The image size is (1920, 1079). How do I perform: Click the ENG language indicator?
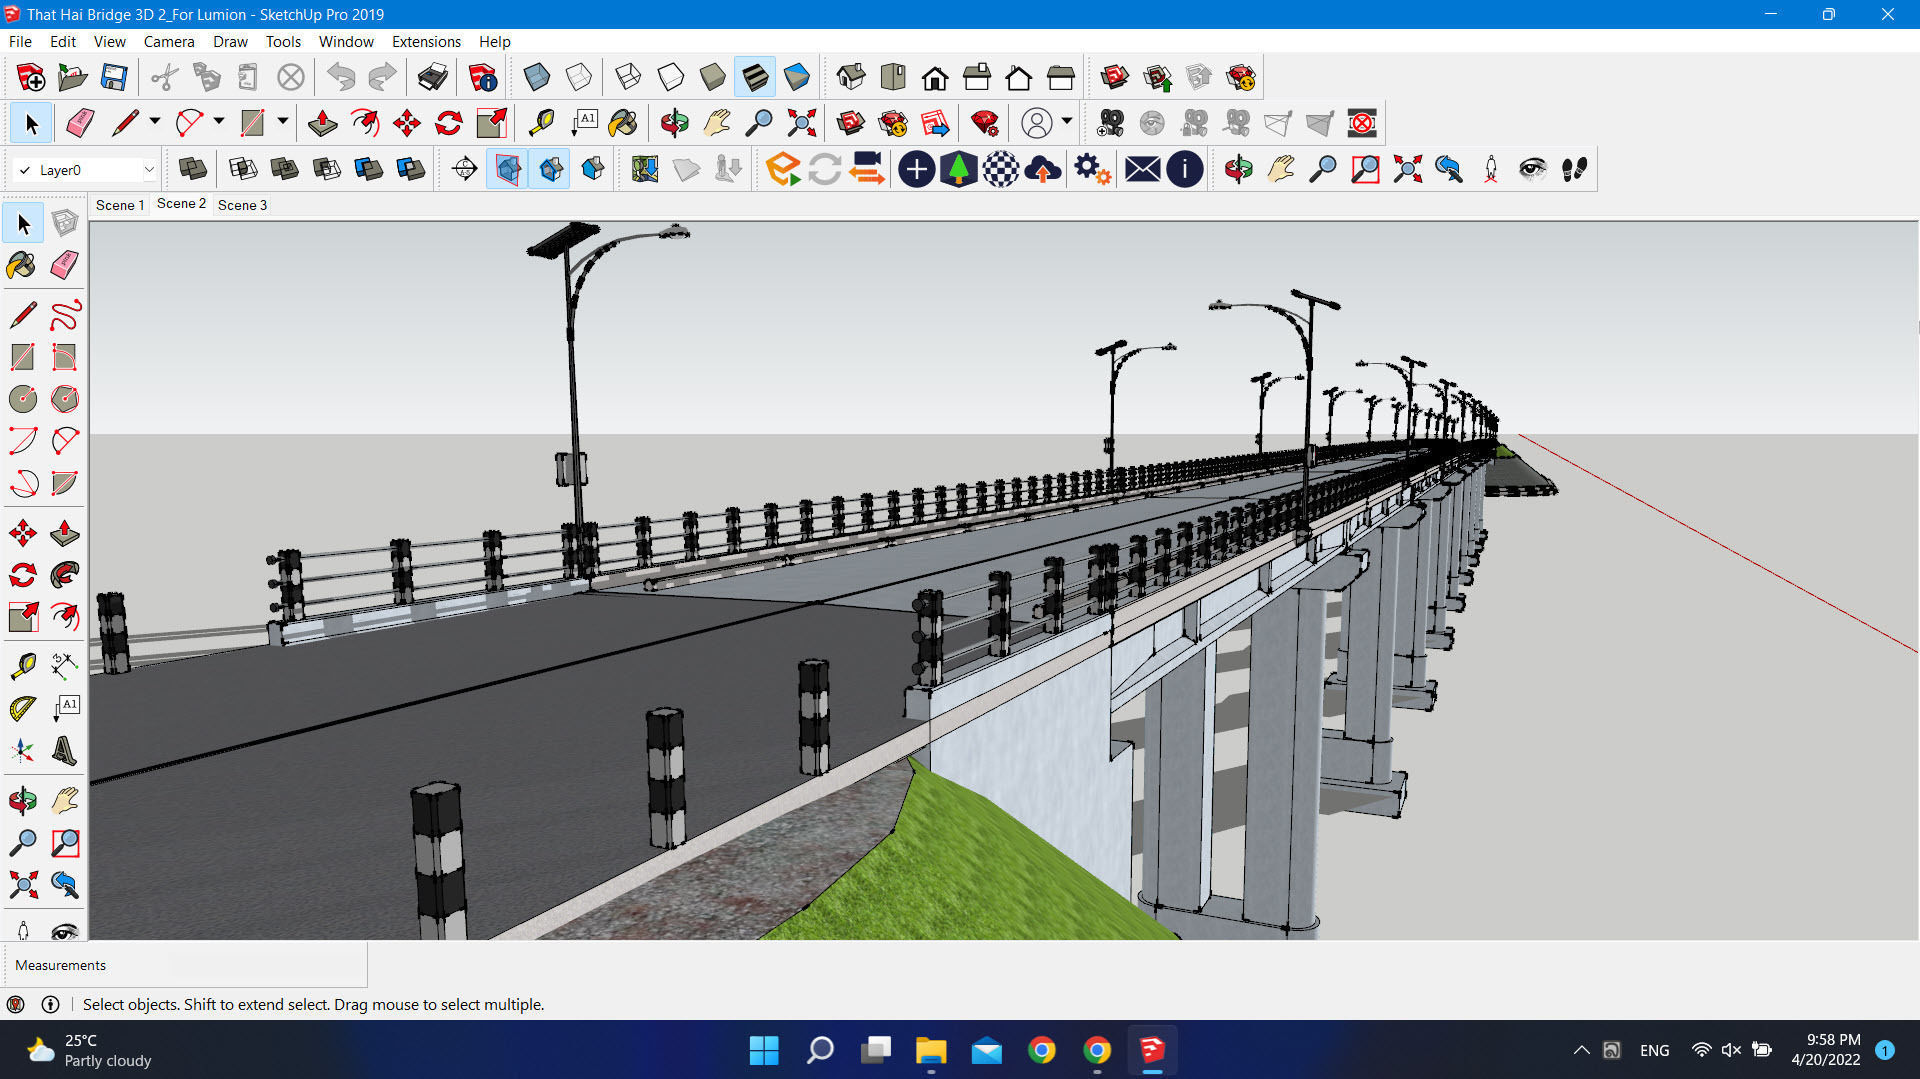coord(1654,1050)
